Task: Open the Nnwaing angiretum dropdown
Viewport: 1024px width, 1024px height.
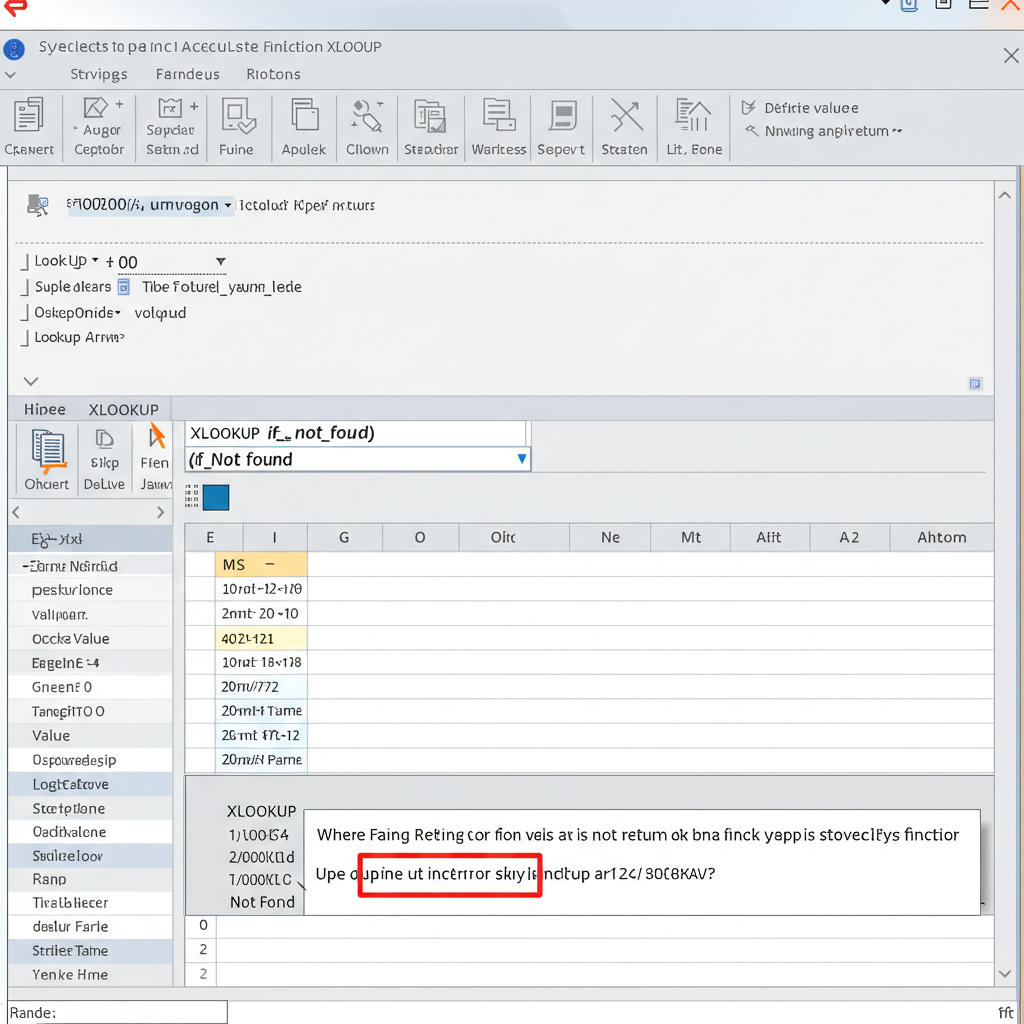Action: coord(897,131)
